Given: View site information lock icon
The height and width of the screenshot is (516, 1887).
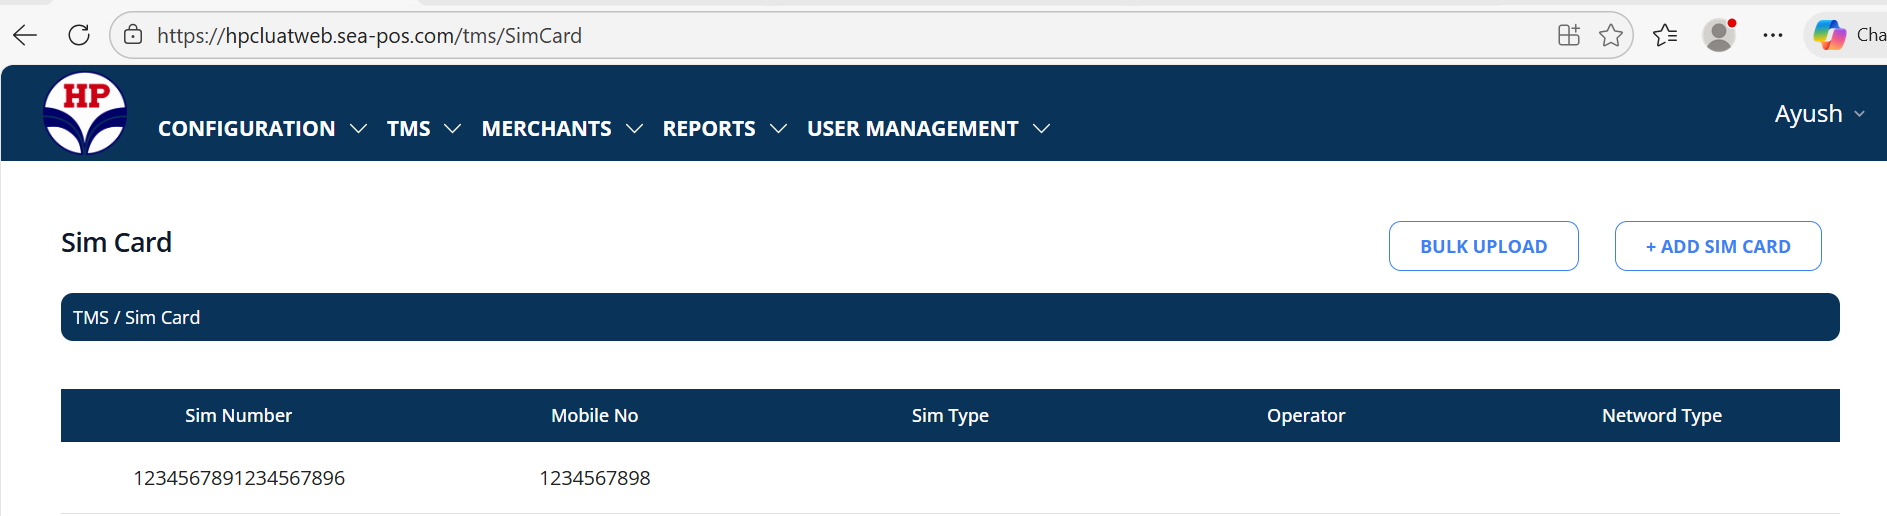Looking at the screenshot, I should 133,35.
